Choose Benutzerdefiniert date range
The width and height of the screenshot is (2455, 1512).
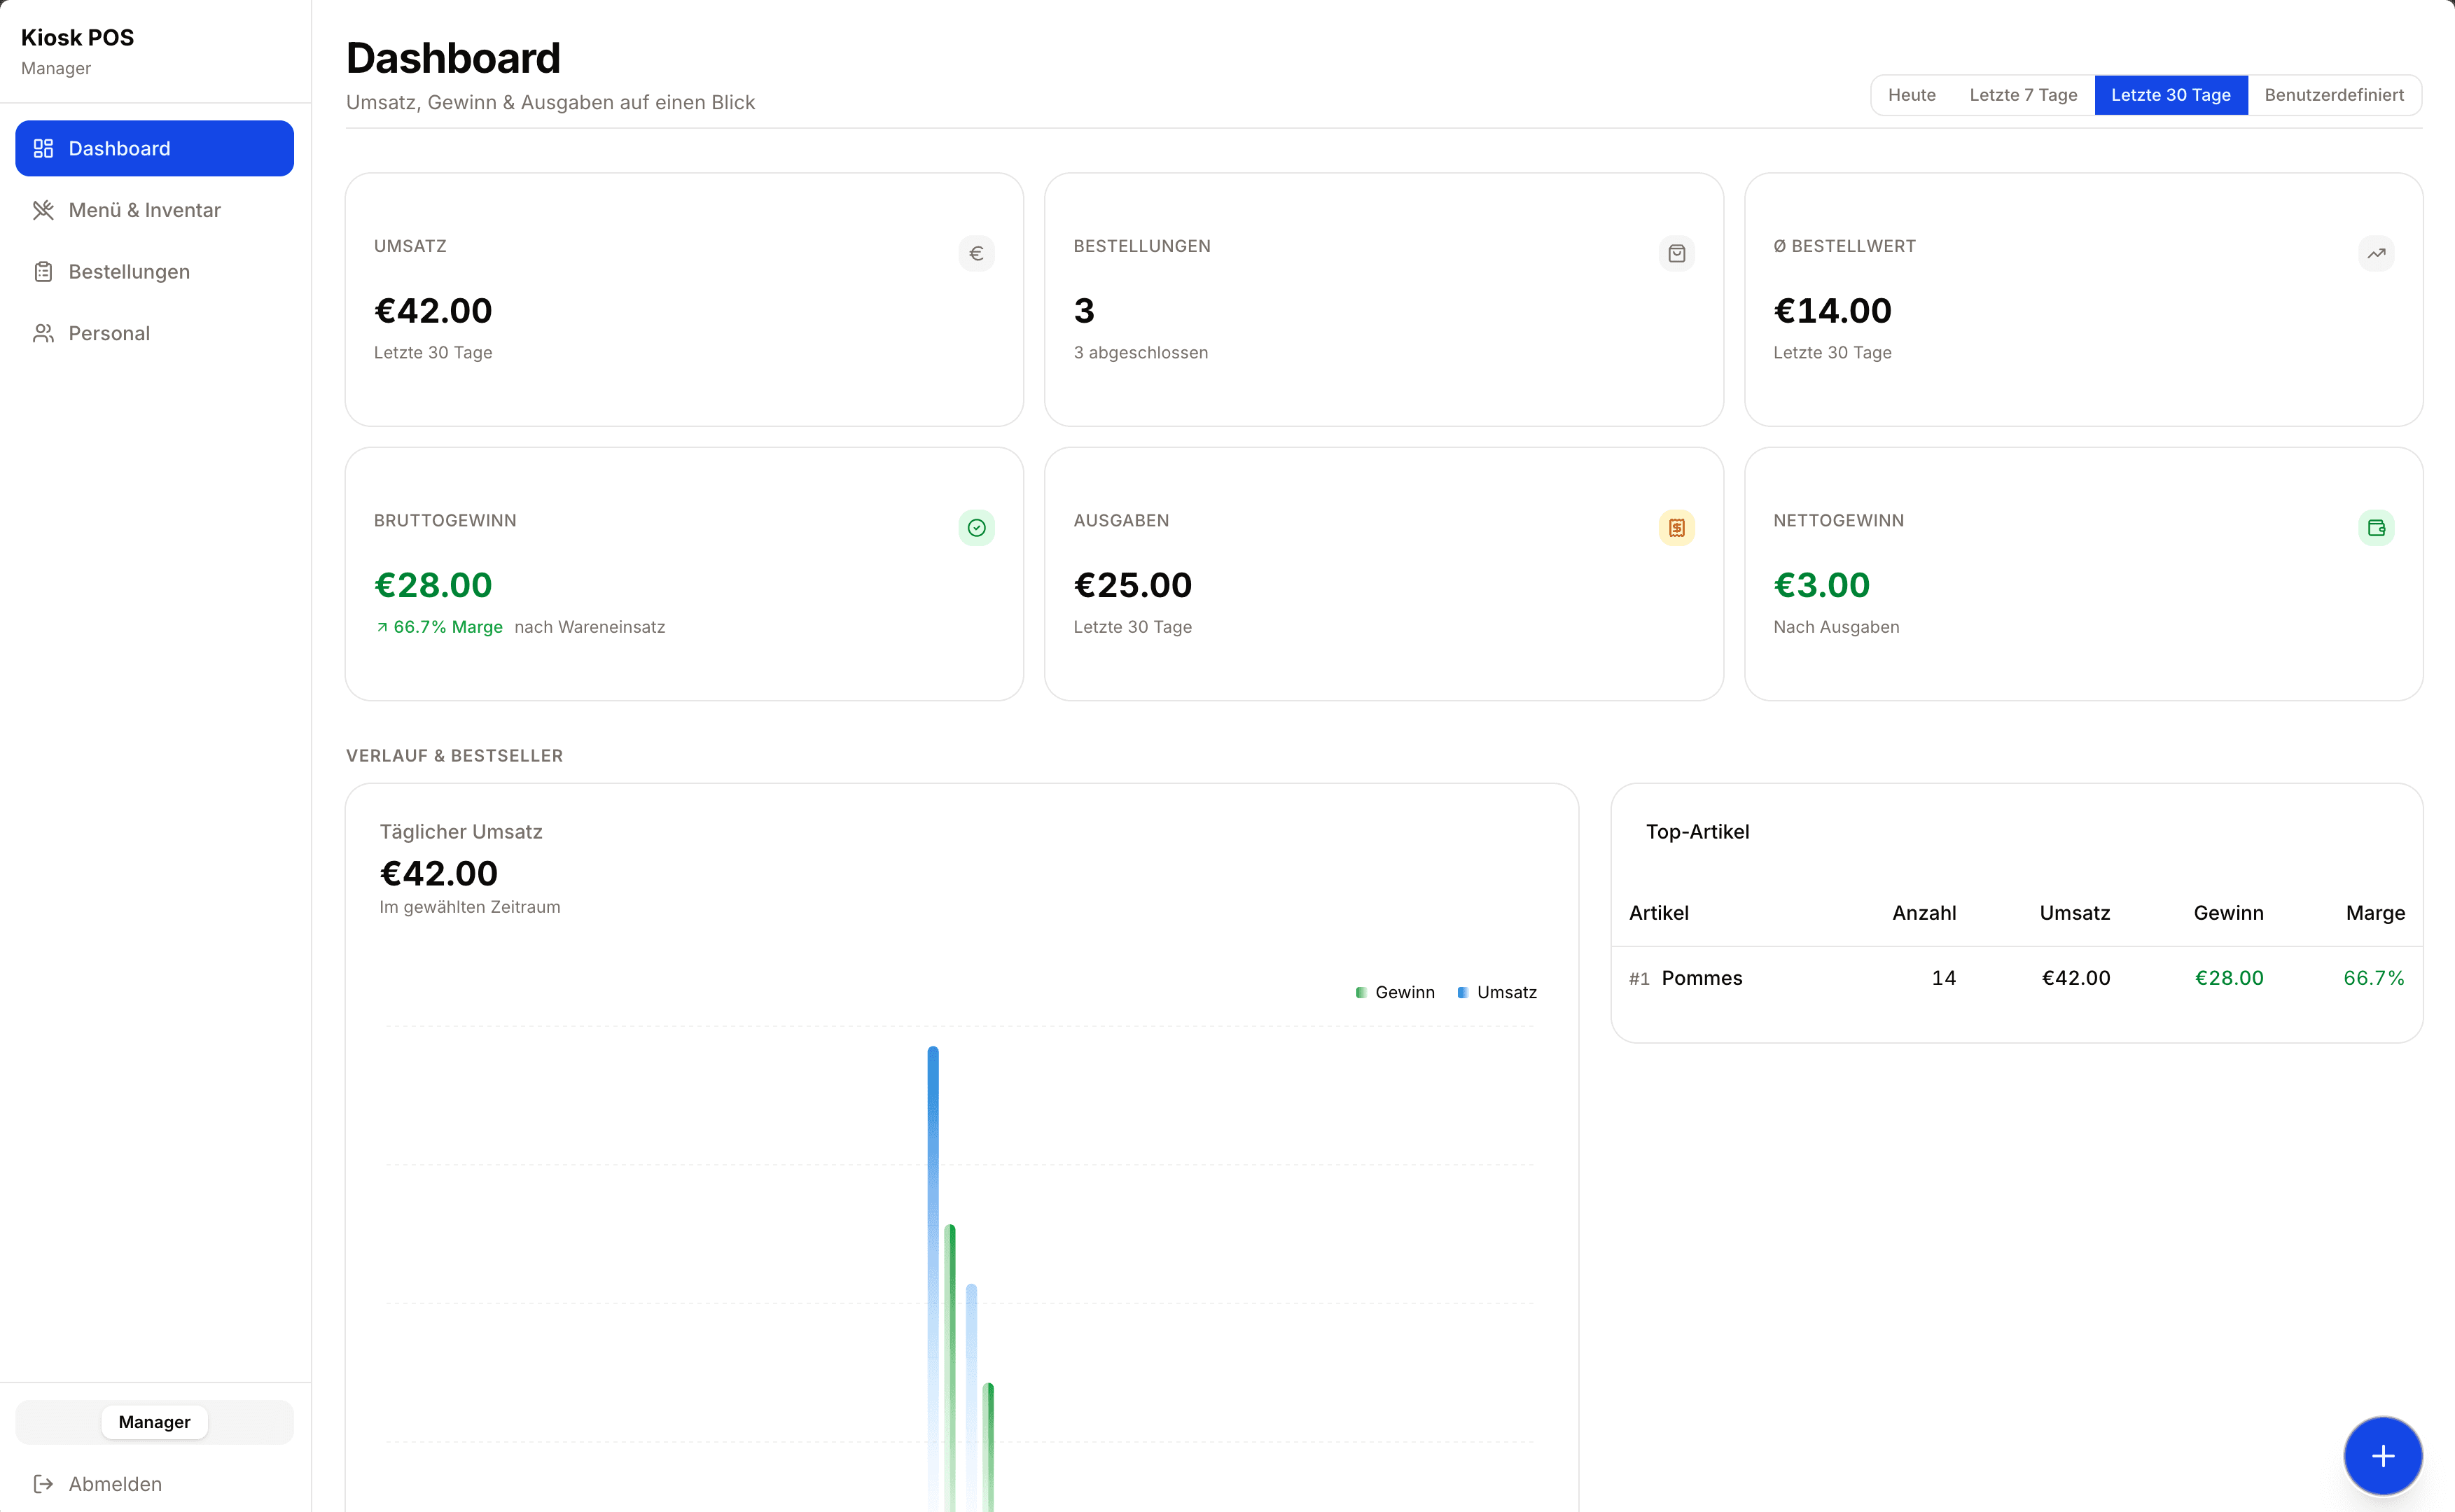pos(2334,95)
